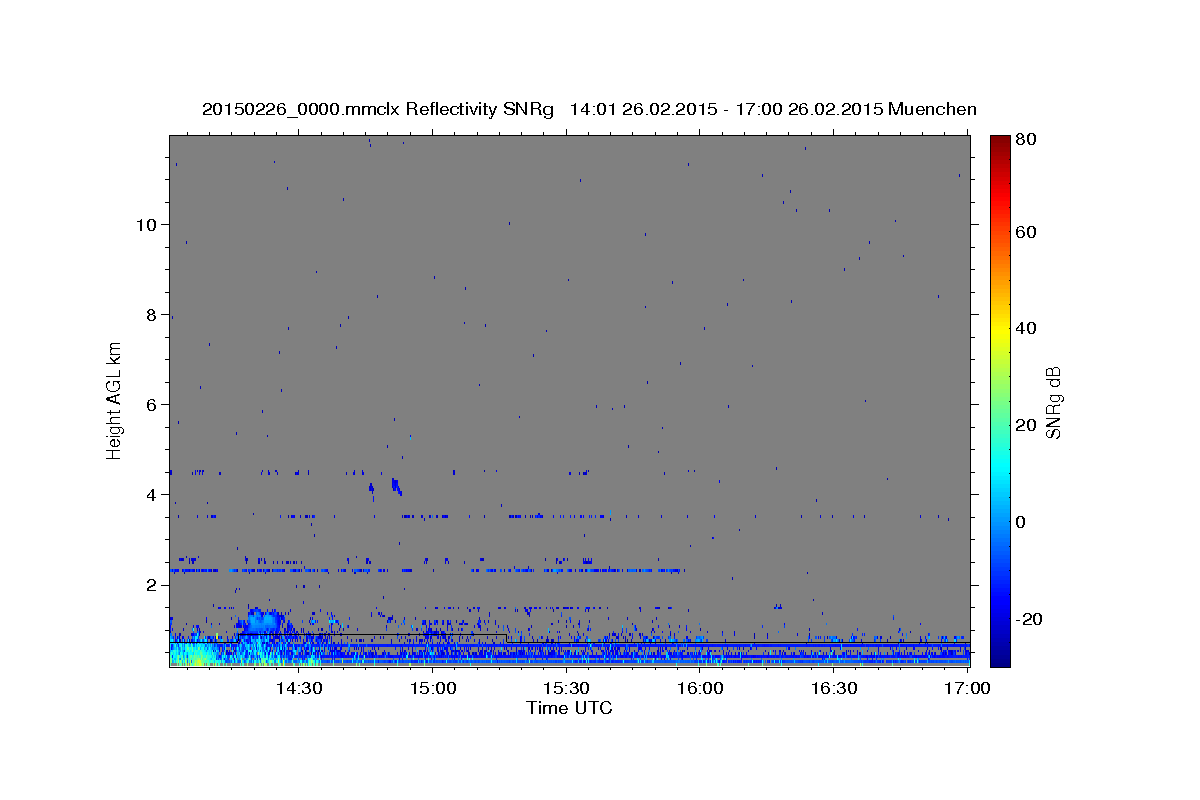This screenshot has width=1200, height=800.
Task: Click the blue cloud echo near 14:20
Action: [262, 620]
